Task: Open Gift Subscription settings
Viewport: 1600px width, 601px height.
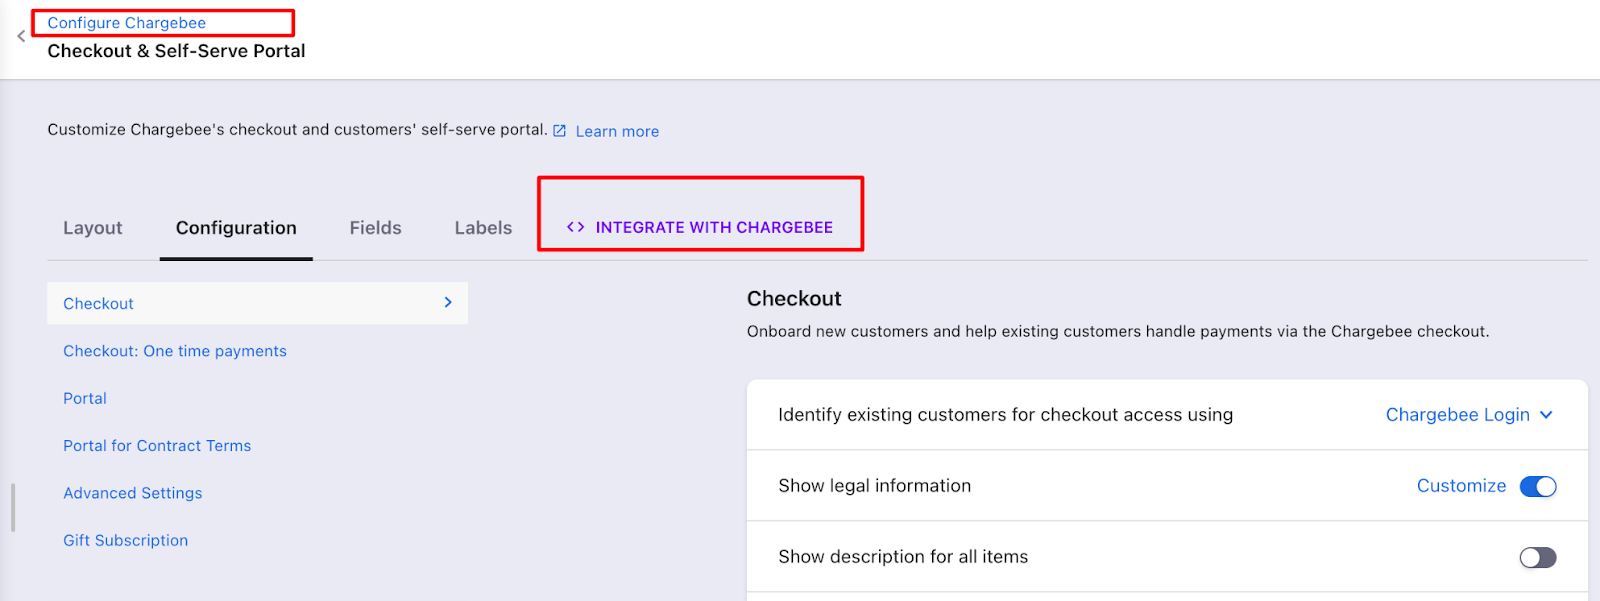Action: [126, 540]
